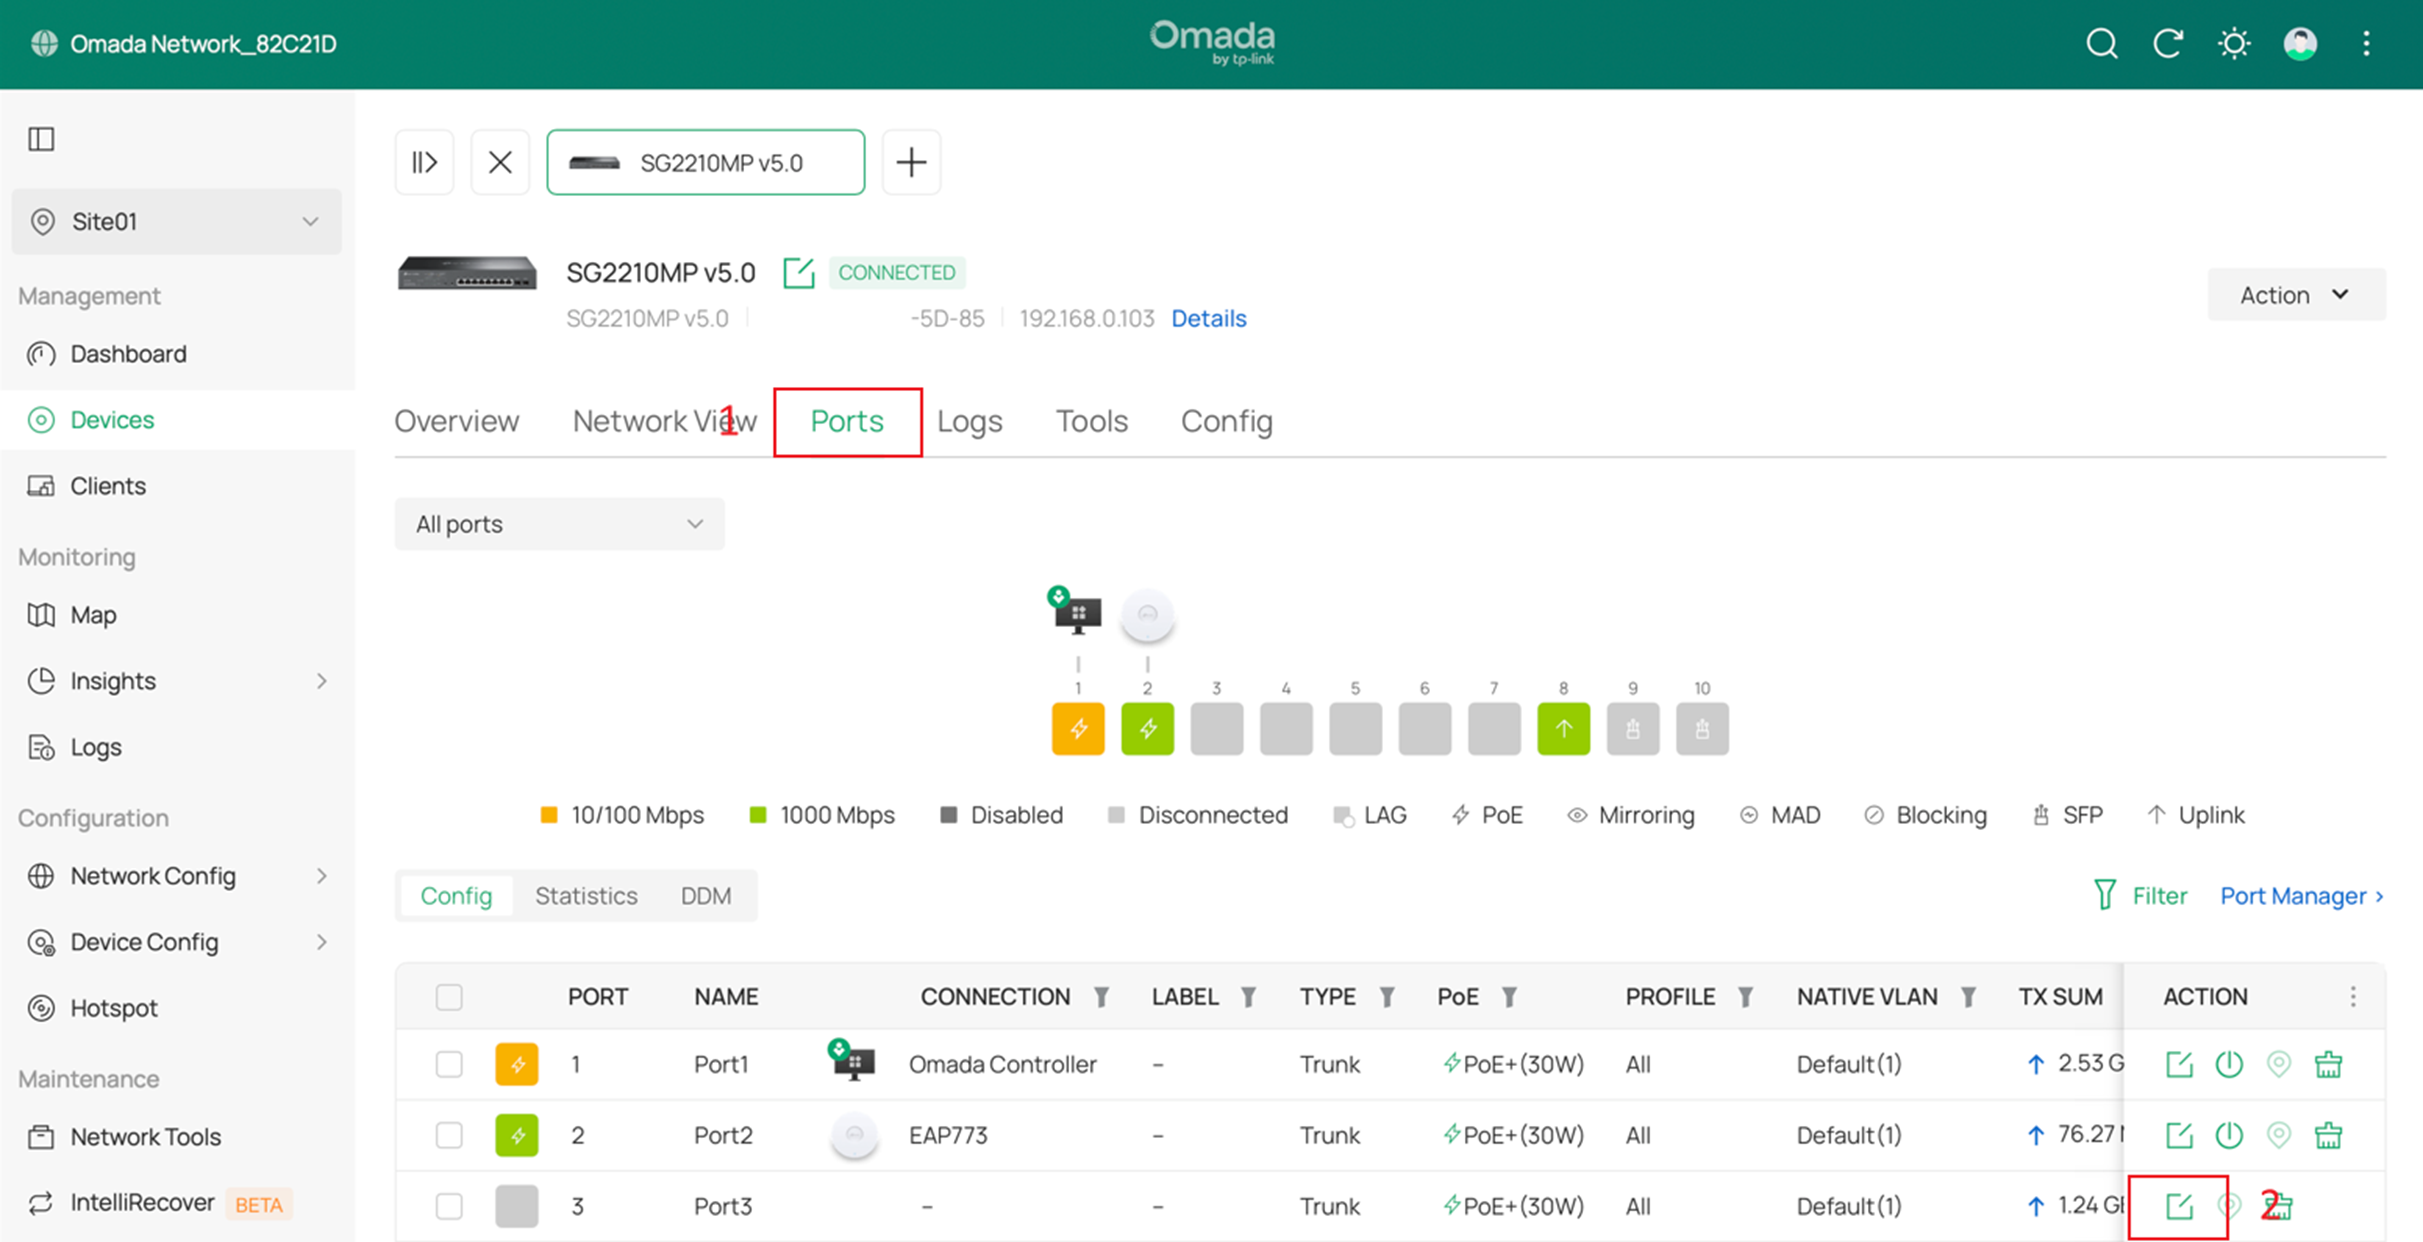This screenshot has width=2423, height=1242.
Task: Collapse the sidebar with the panel icon
Action: (x=41, y=139)
